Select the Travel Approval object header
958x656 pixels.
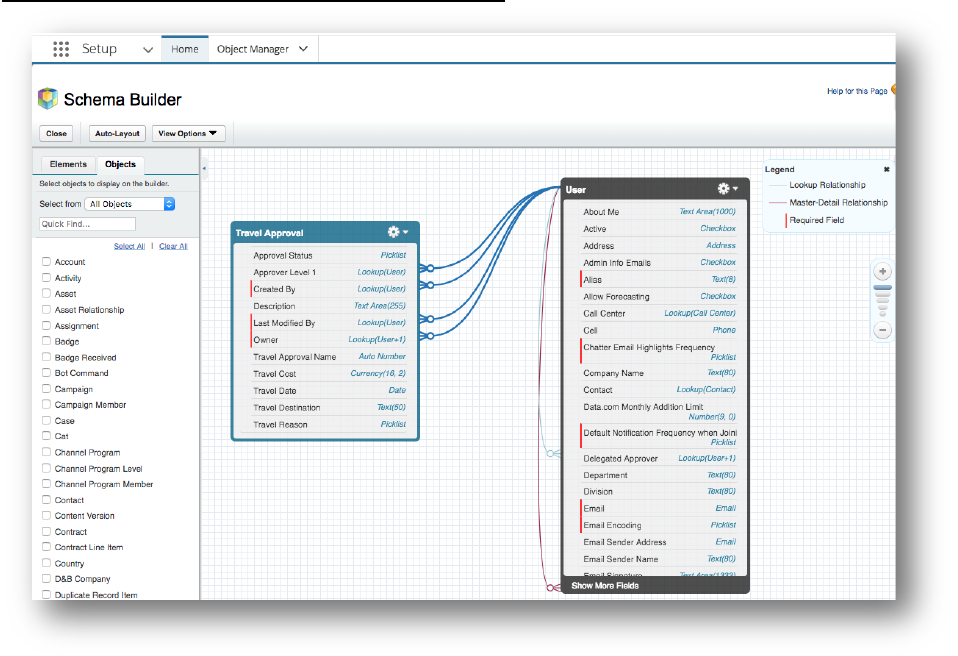(325, 233)
